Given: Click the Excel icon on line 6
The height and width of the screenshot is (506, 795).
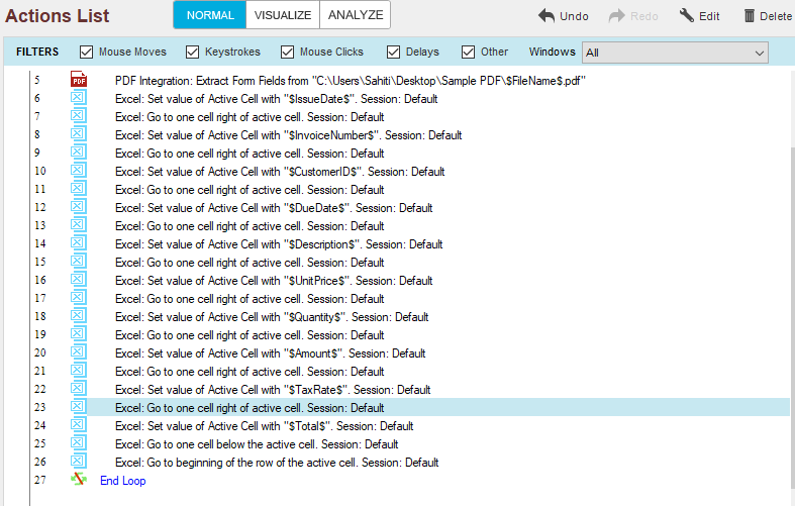Looking at the screenshot, I should 78,98.
